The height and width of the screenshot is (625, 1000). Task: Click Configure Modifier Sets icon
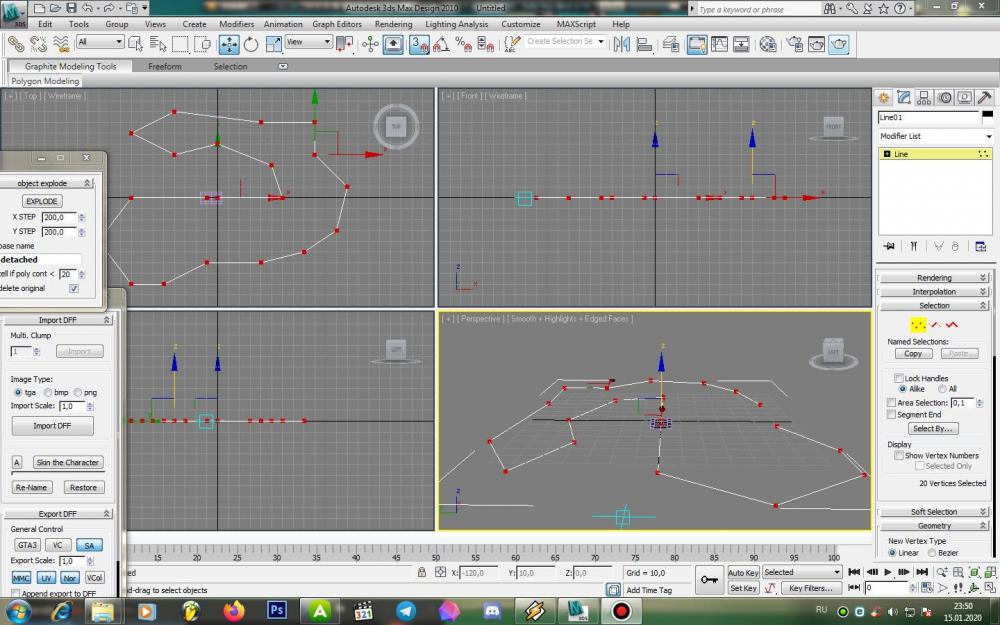[x=981, y=246]
